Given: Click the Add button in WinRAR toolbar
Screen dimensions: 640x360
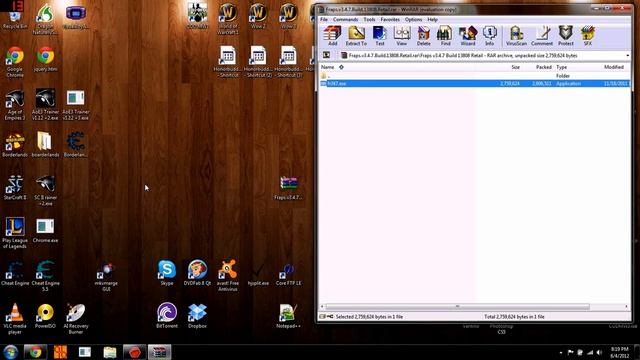Looking at the screenshot, I should (332, 36).
